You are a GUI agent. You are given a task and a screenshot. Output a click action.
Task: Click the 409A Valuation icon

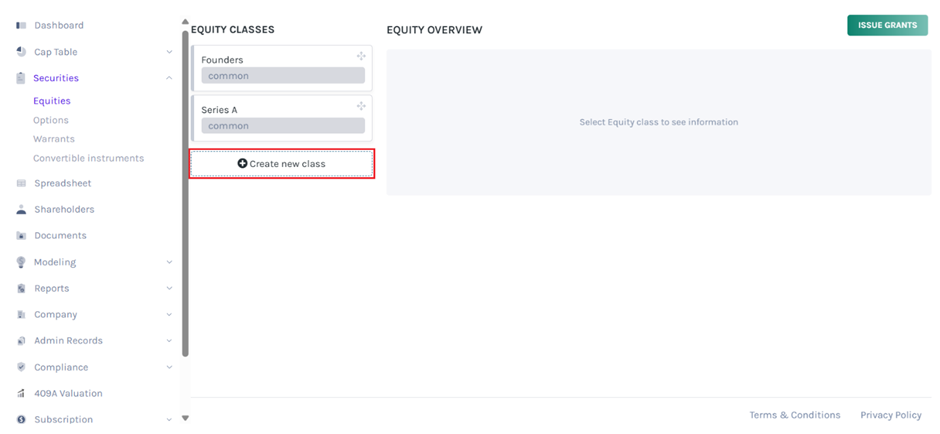tap(21, 394)
